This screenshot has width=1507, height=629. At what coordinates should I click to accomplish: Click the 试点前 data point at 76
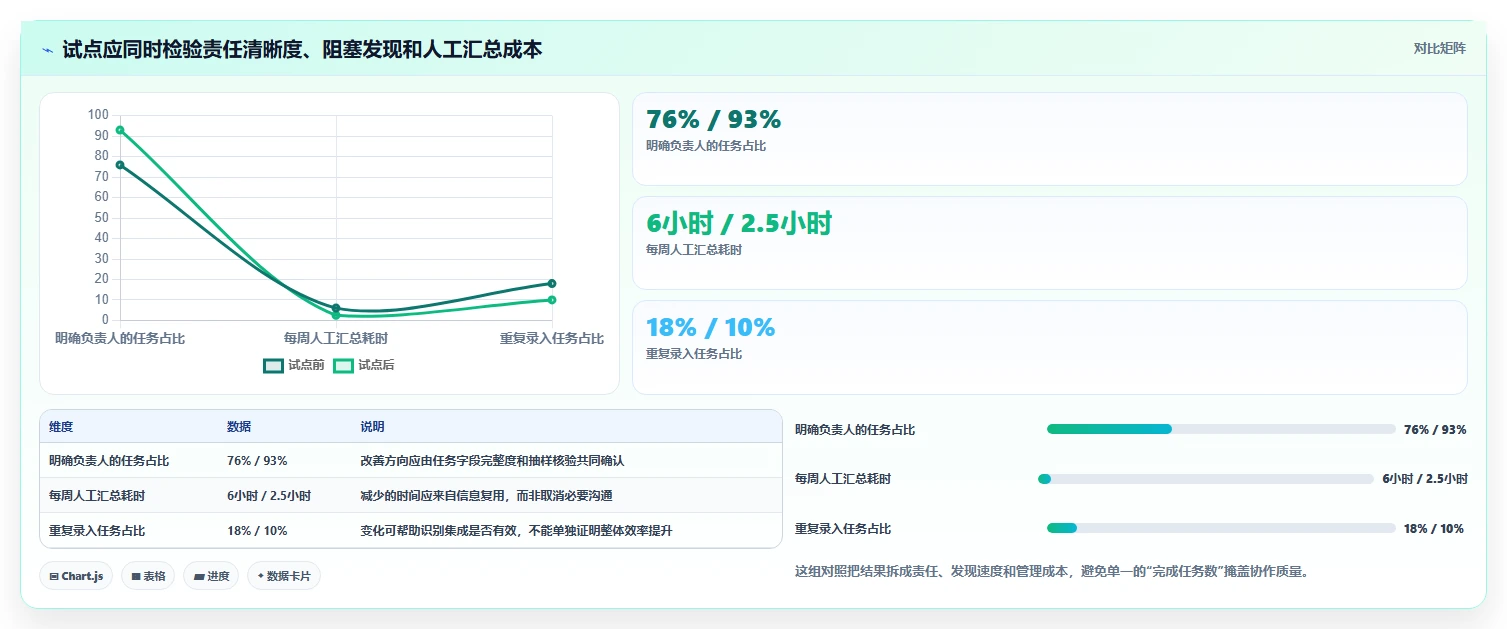pyautogui.click(x=120, y=165)
